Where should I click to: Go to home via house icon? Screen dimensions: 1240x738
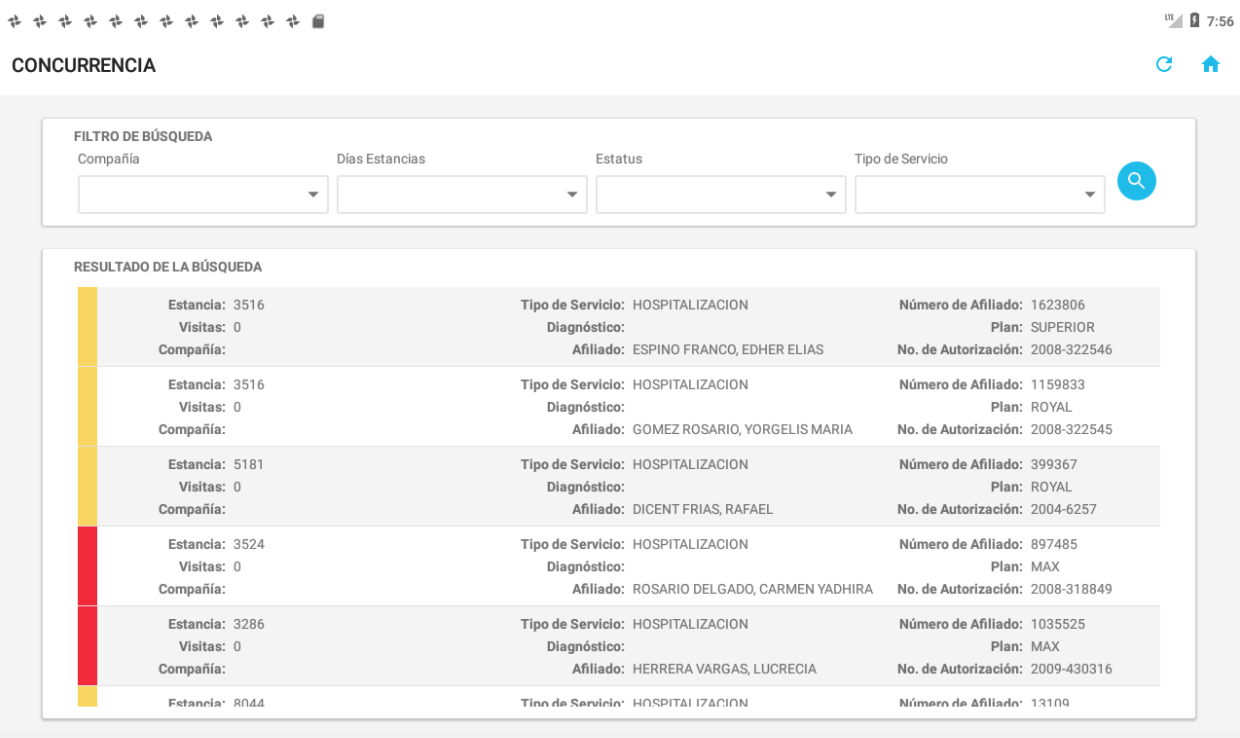[x=1210, y=65]
